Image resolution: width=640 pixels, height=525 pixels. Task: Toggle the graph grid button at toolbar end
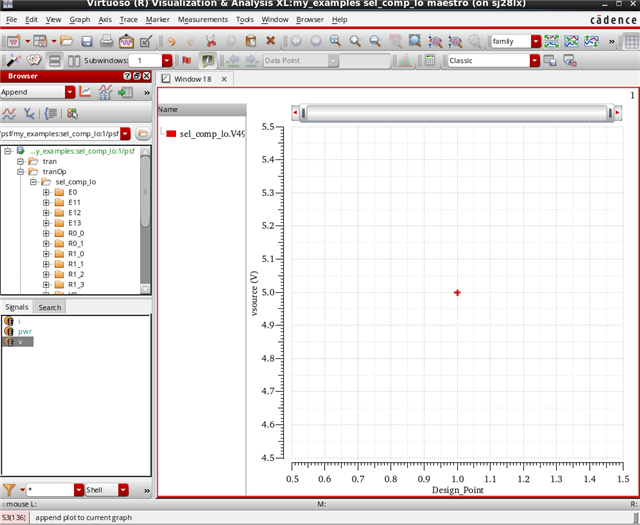click(x=631, y=41)
